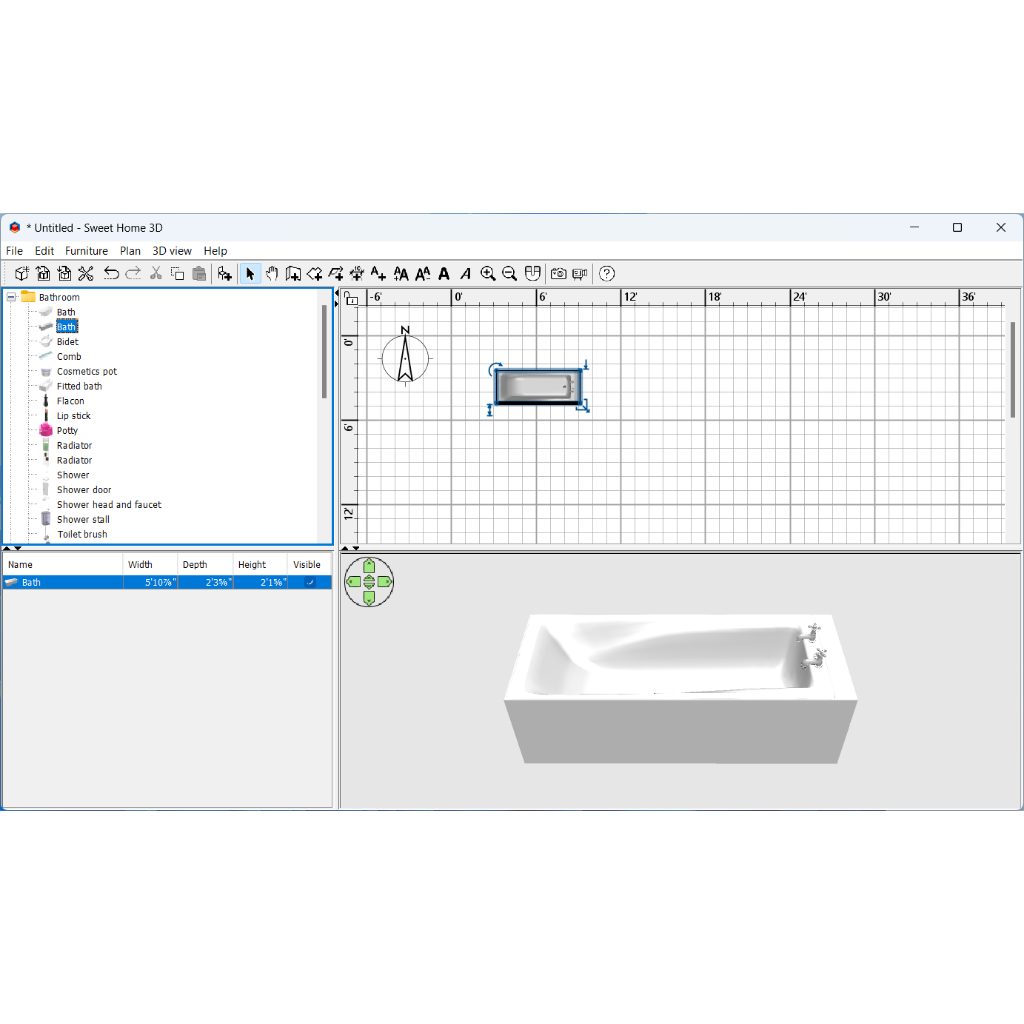Open the 3D view menu
Image resolution: width=1024 pixels, height=1024 pixels.
click(171, 251)
